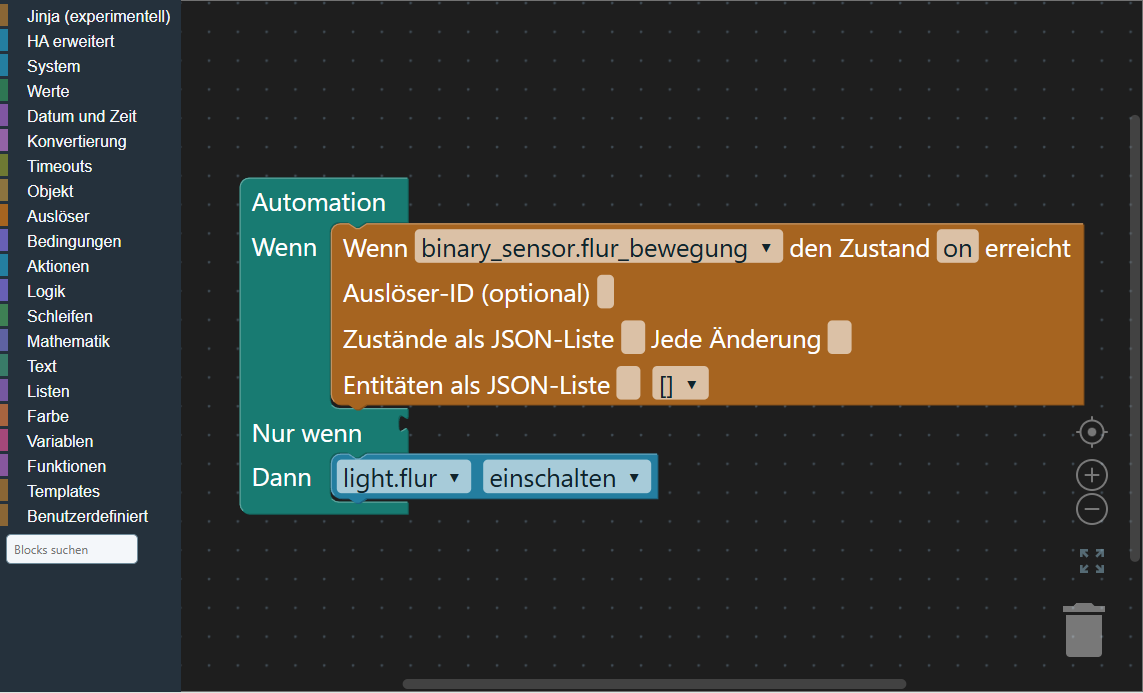Open the Funktionen category
The image size is (1143, 693).
coord(90,466)
